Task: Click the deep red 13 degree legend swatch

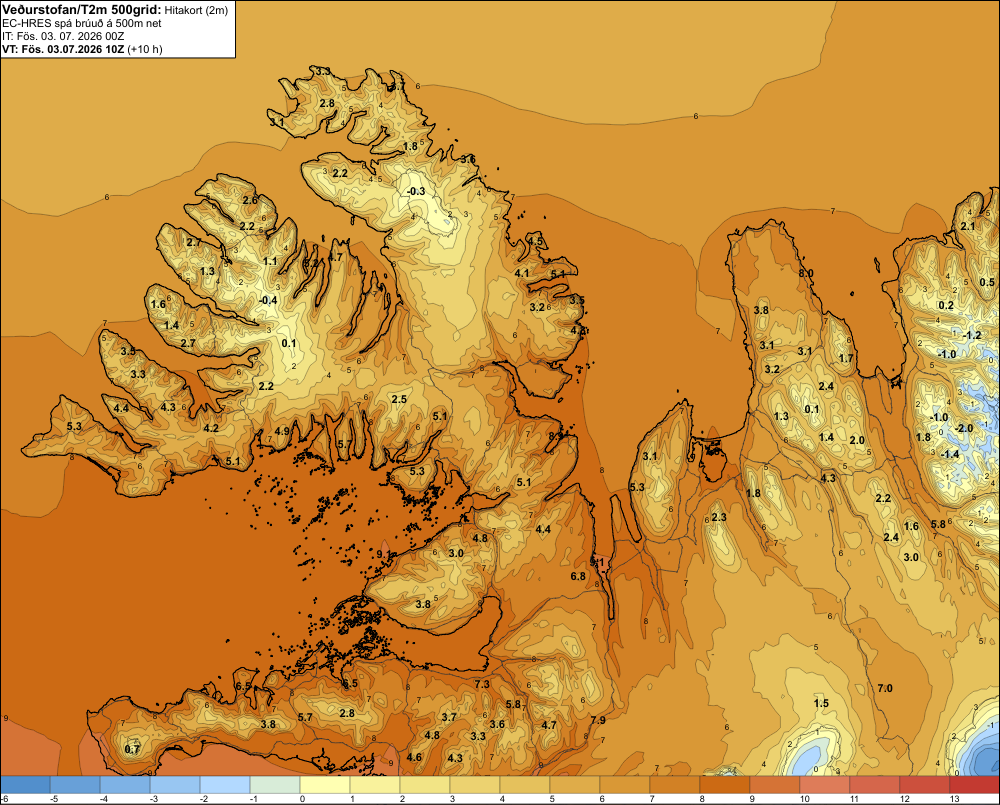Action: tap(974, 784)
